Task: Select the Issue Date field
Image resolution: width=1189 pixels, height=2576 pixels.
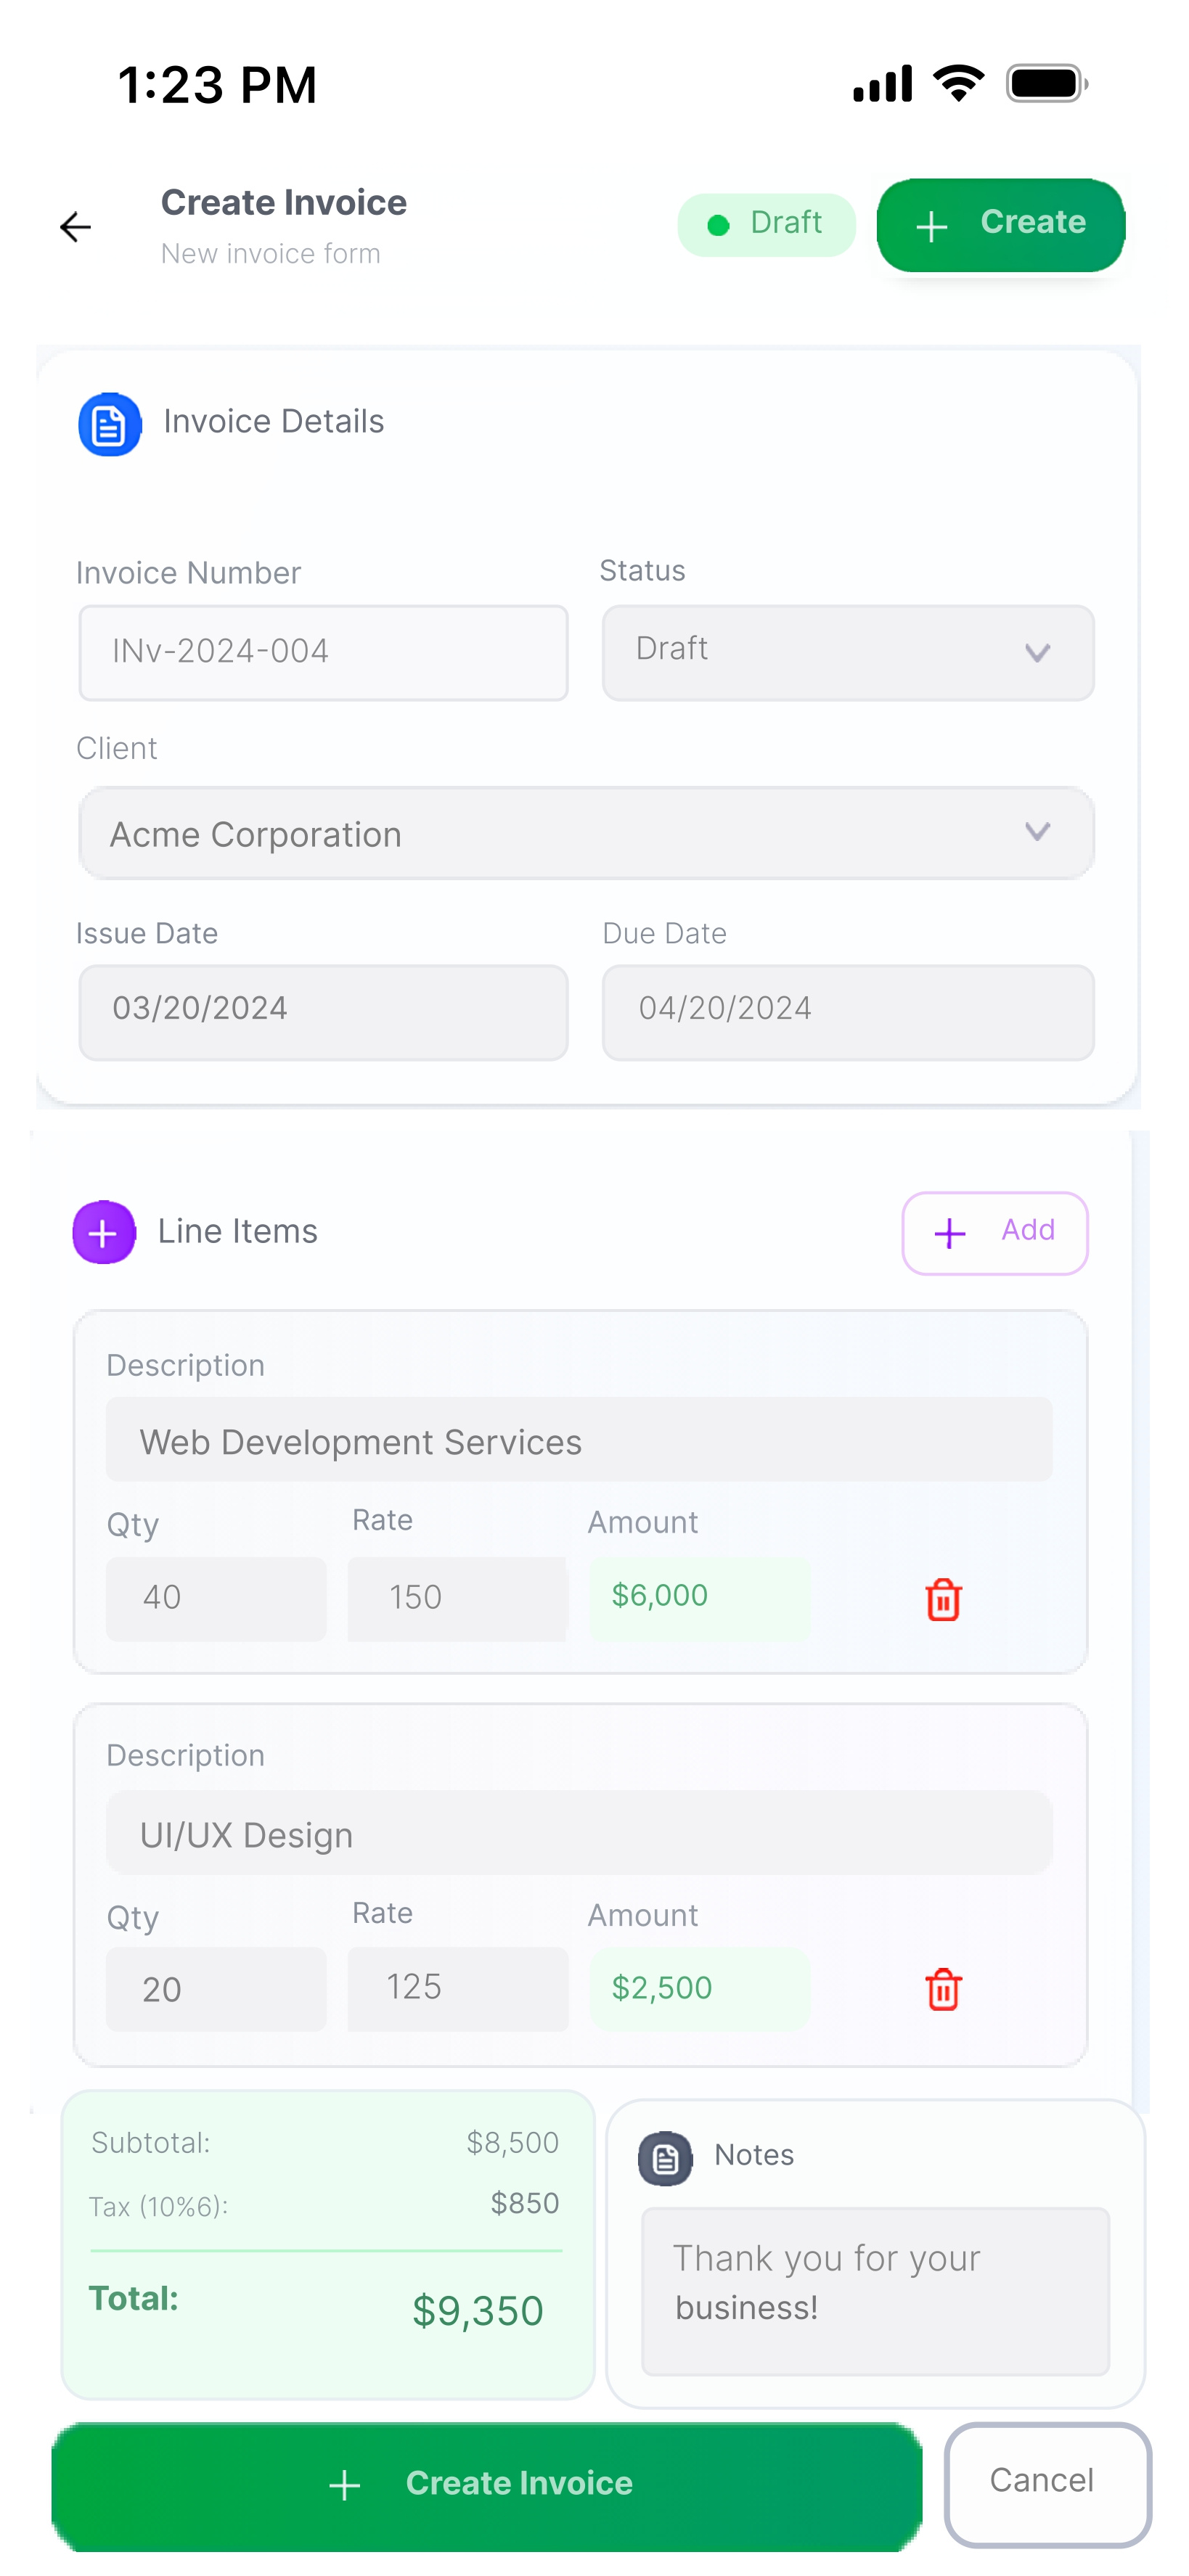Action: (323, 1011)
